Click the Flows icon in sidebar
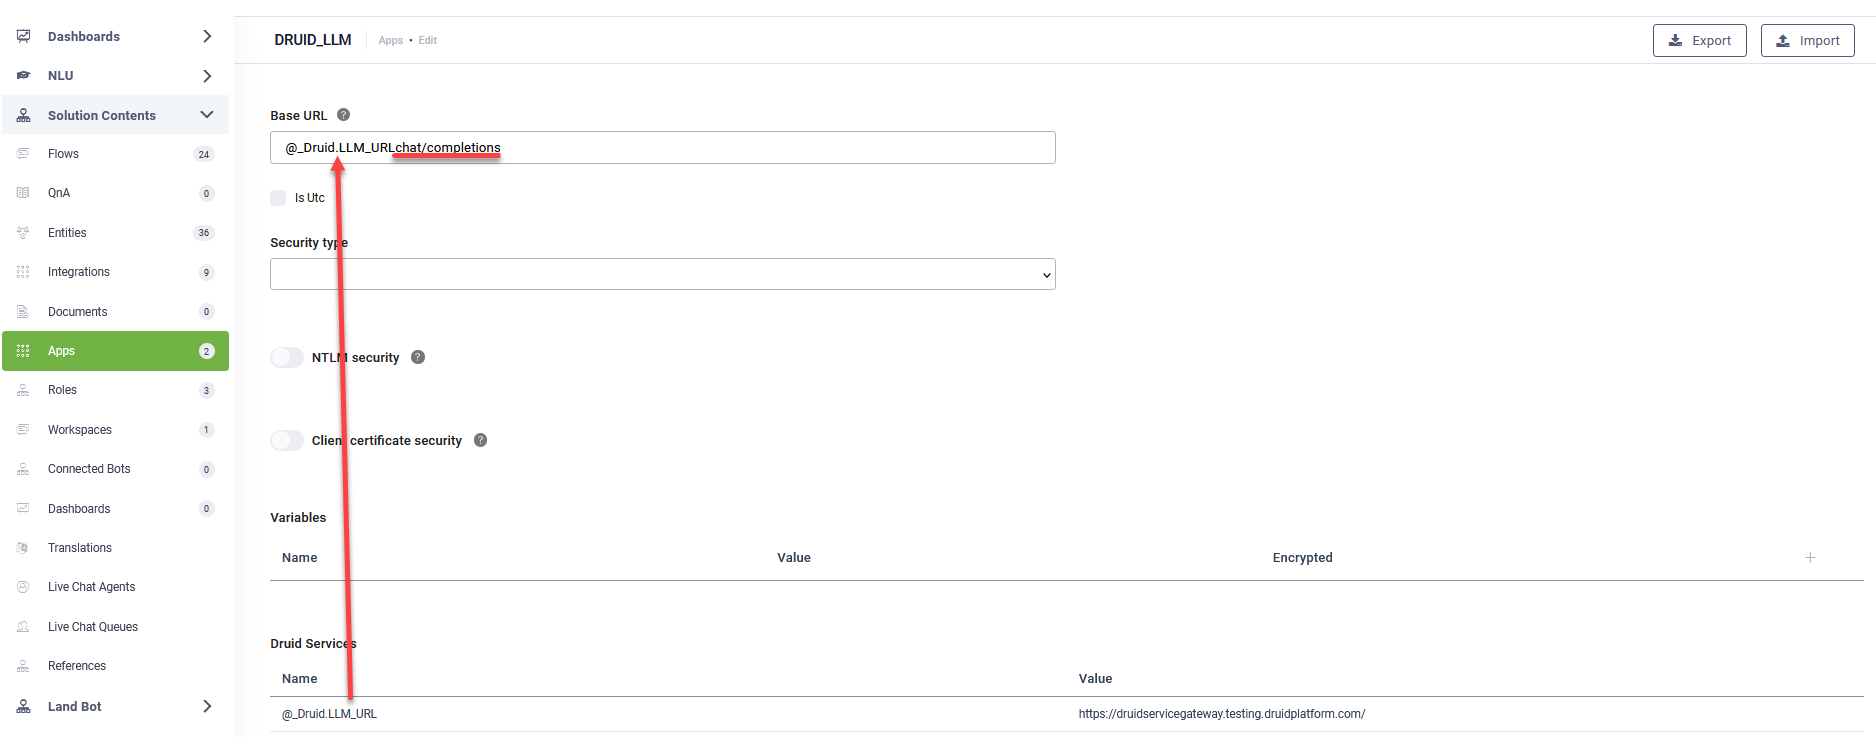The image size is (1876, 737). [23, 154]
